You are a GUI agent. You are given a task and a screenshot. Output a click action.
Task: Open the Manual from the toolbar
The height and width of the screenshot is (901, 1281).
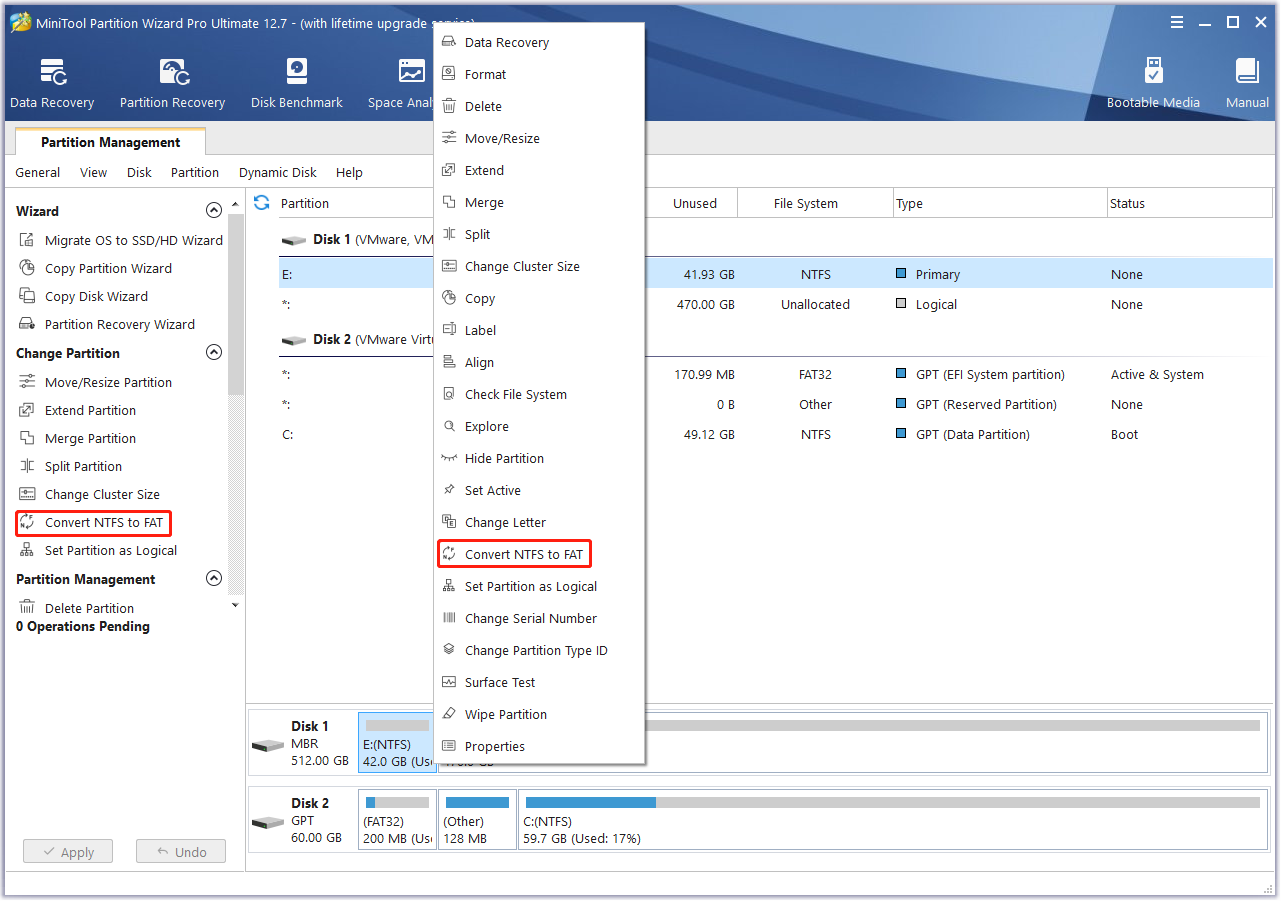click(x=1247, y=84)
